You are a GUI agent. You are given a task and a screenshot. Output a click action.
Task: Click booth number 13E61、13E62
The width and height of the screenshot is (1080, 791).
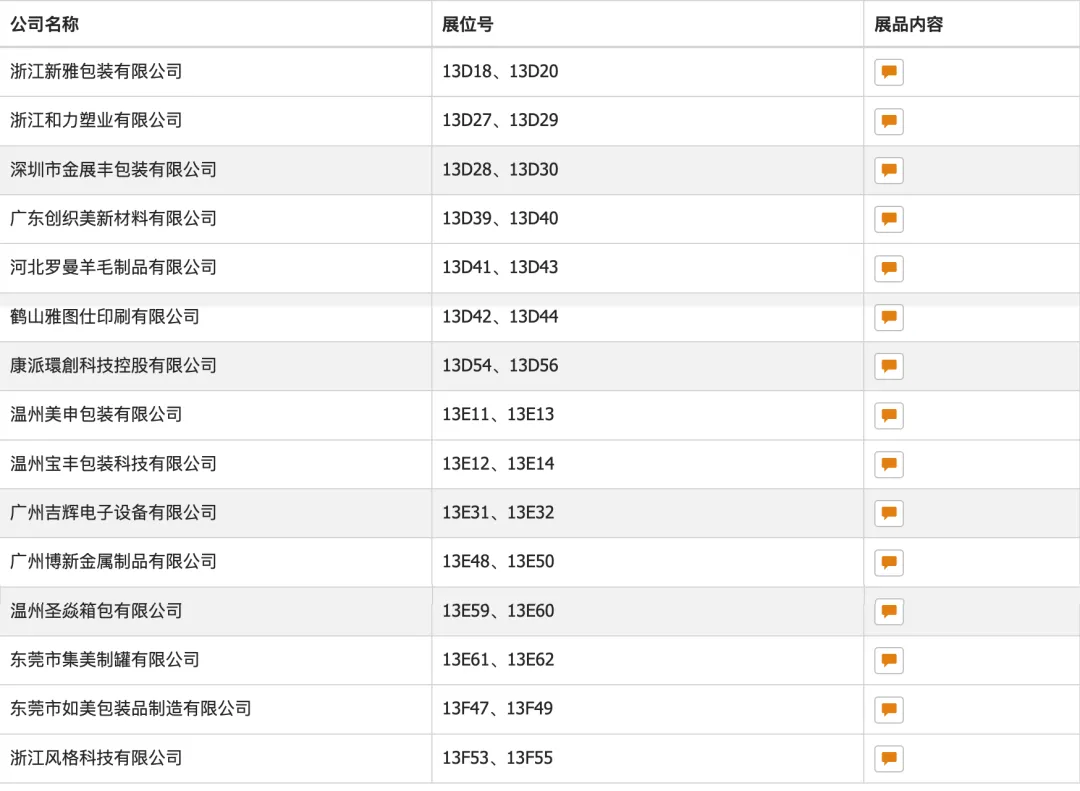pyautogui.click(x=498, y=659)
